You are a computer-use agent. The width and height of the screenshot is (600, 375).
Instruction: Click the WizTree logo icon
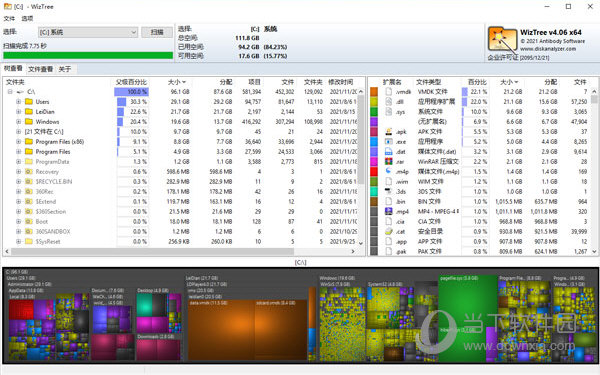[502, 41]
